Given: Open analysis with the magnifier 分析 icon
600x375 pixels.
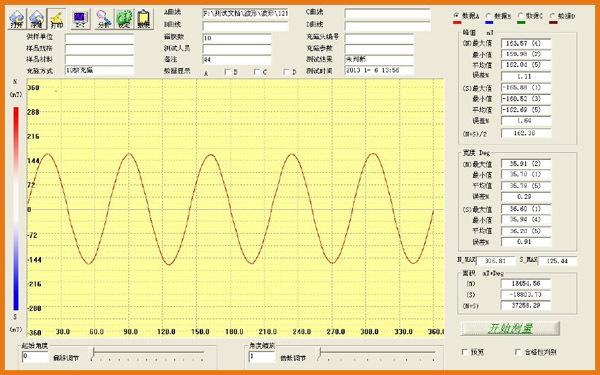Looking at the screenshot, I should click(x=103, y=19).
